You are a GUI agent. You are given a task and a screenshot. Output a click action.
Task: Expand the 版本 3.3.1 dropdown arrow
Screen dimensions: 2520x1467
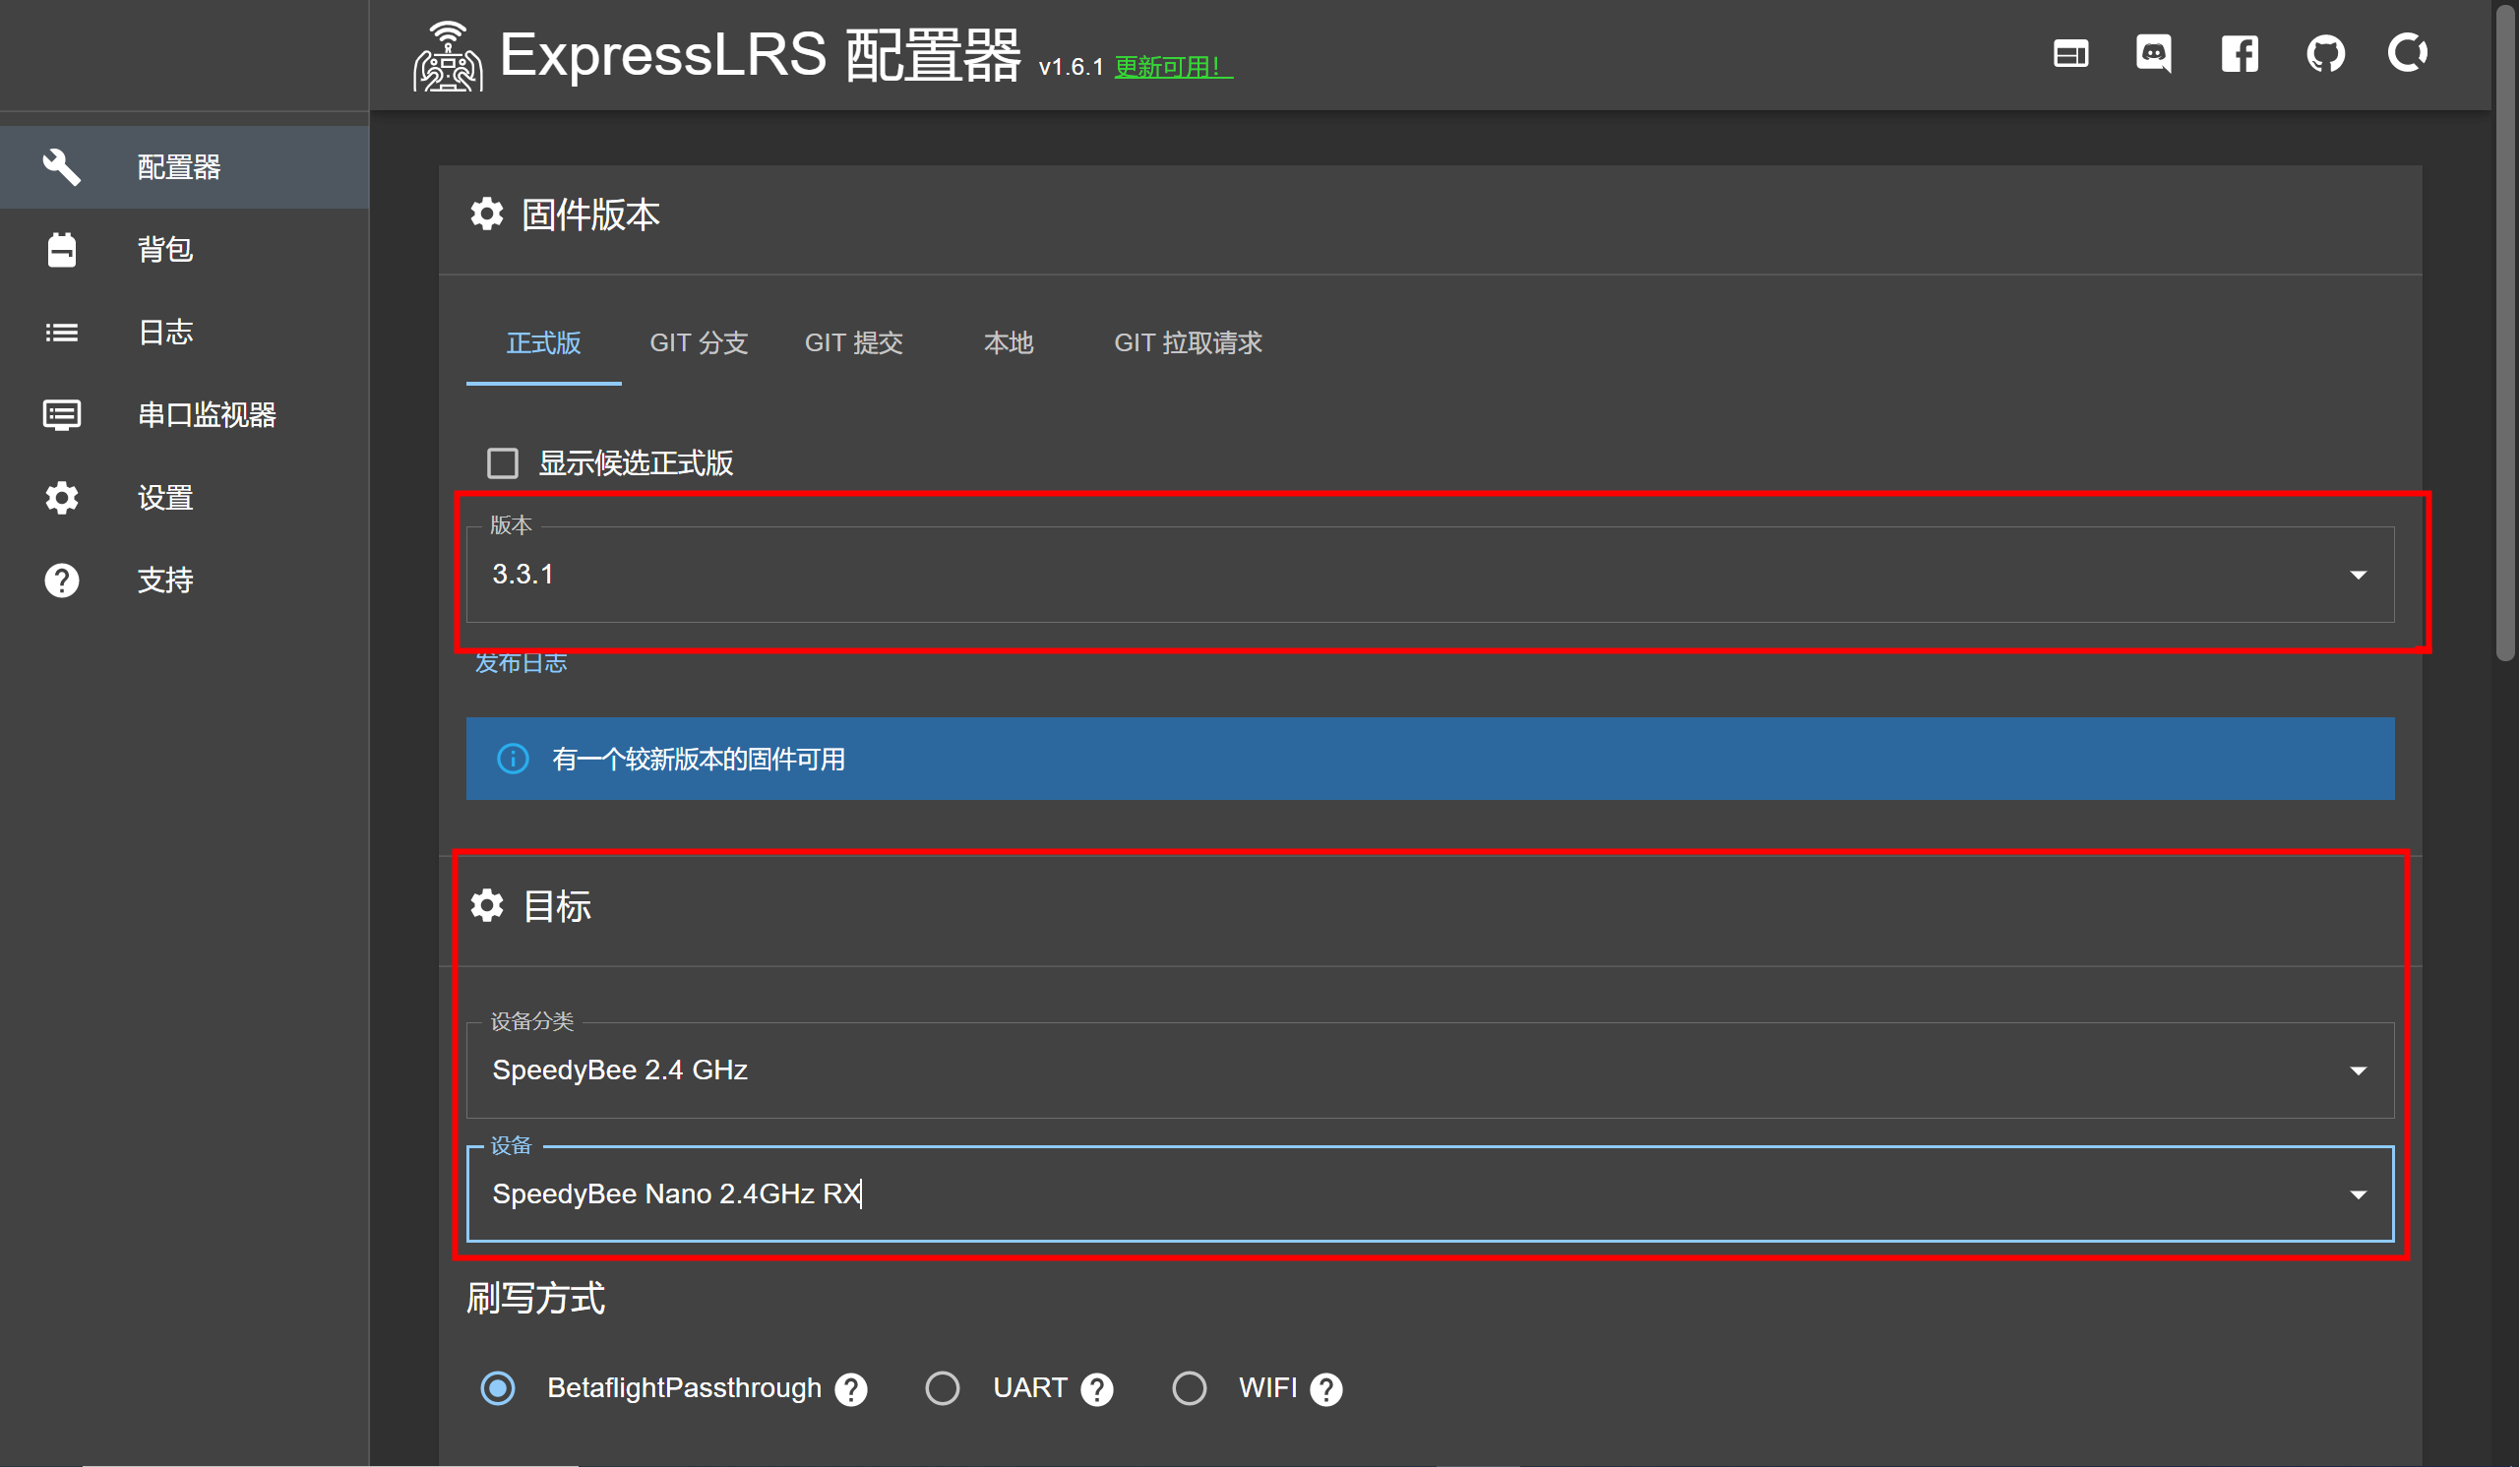click(2358, 575)
